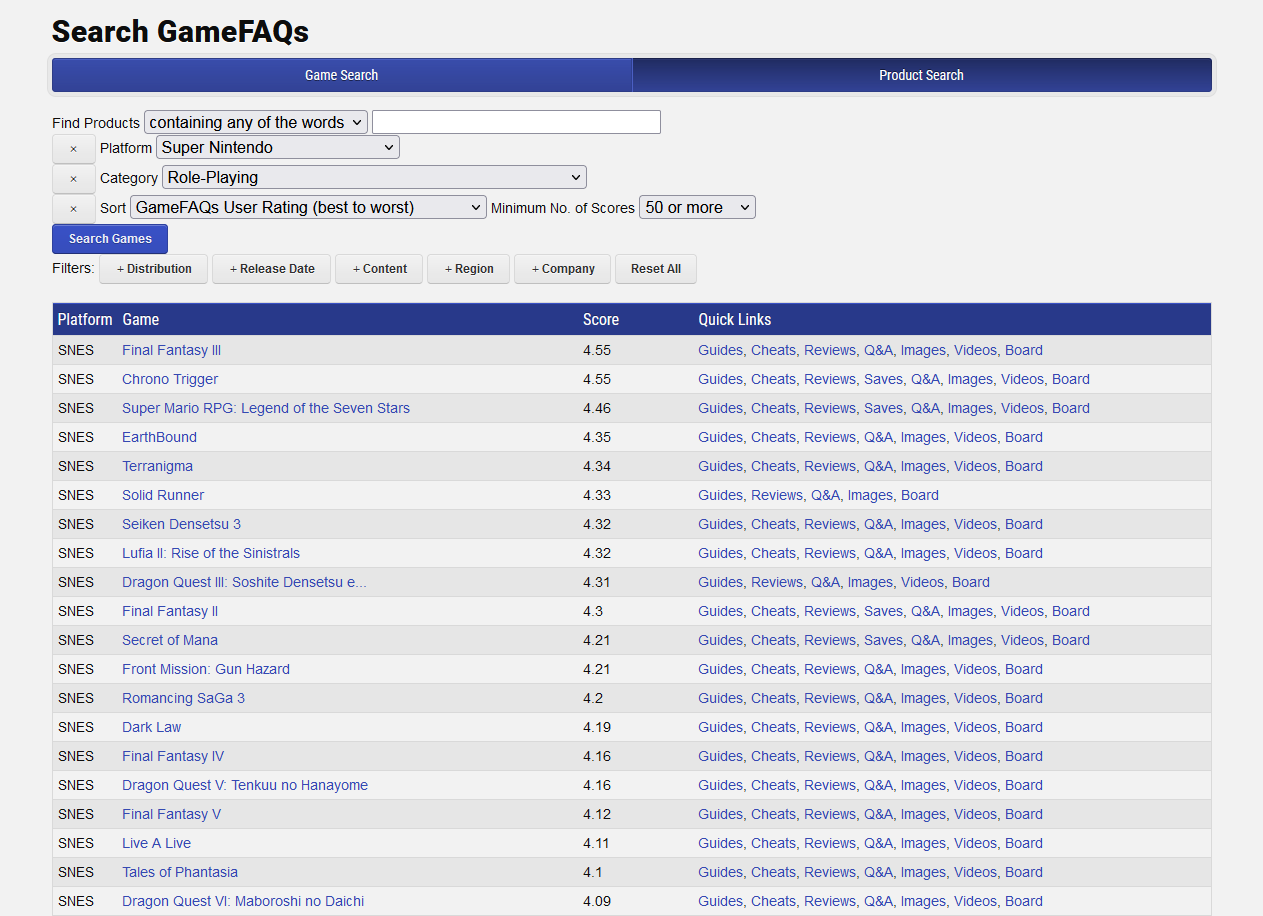Image resolution: width=1263 pixels, height=916 pixels.
Task: Switch to the Product Search tab
Action: pos(921,75)
